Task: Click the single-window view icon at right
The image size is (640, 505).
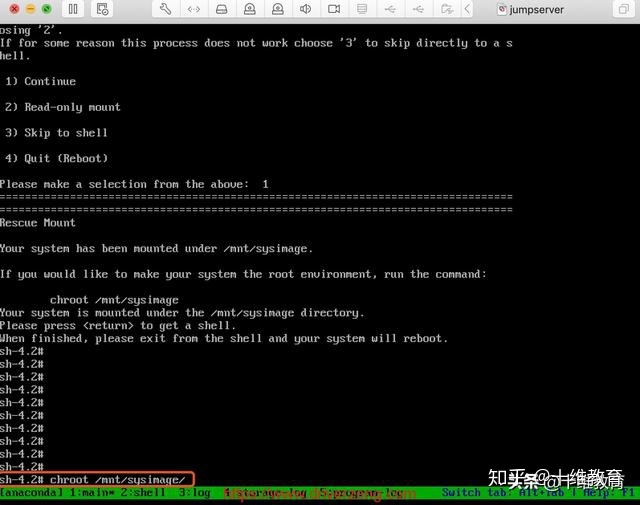Action: click(623, 9)
